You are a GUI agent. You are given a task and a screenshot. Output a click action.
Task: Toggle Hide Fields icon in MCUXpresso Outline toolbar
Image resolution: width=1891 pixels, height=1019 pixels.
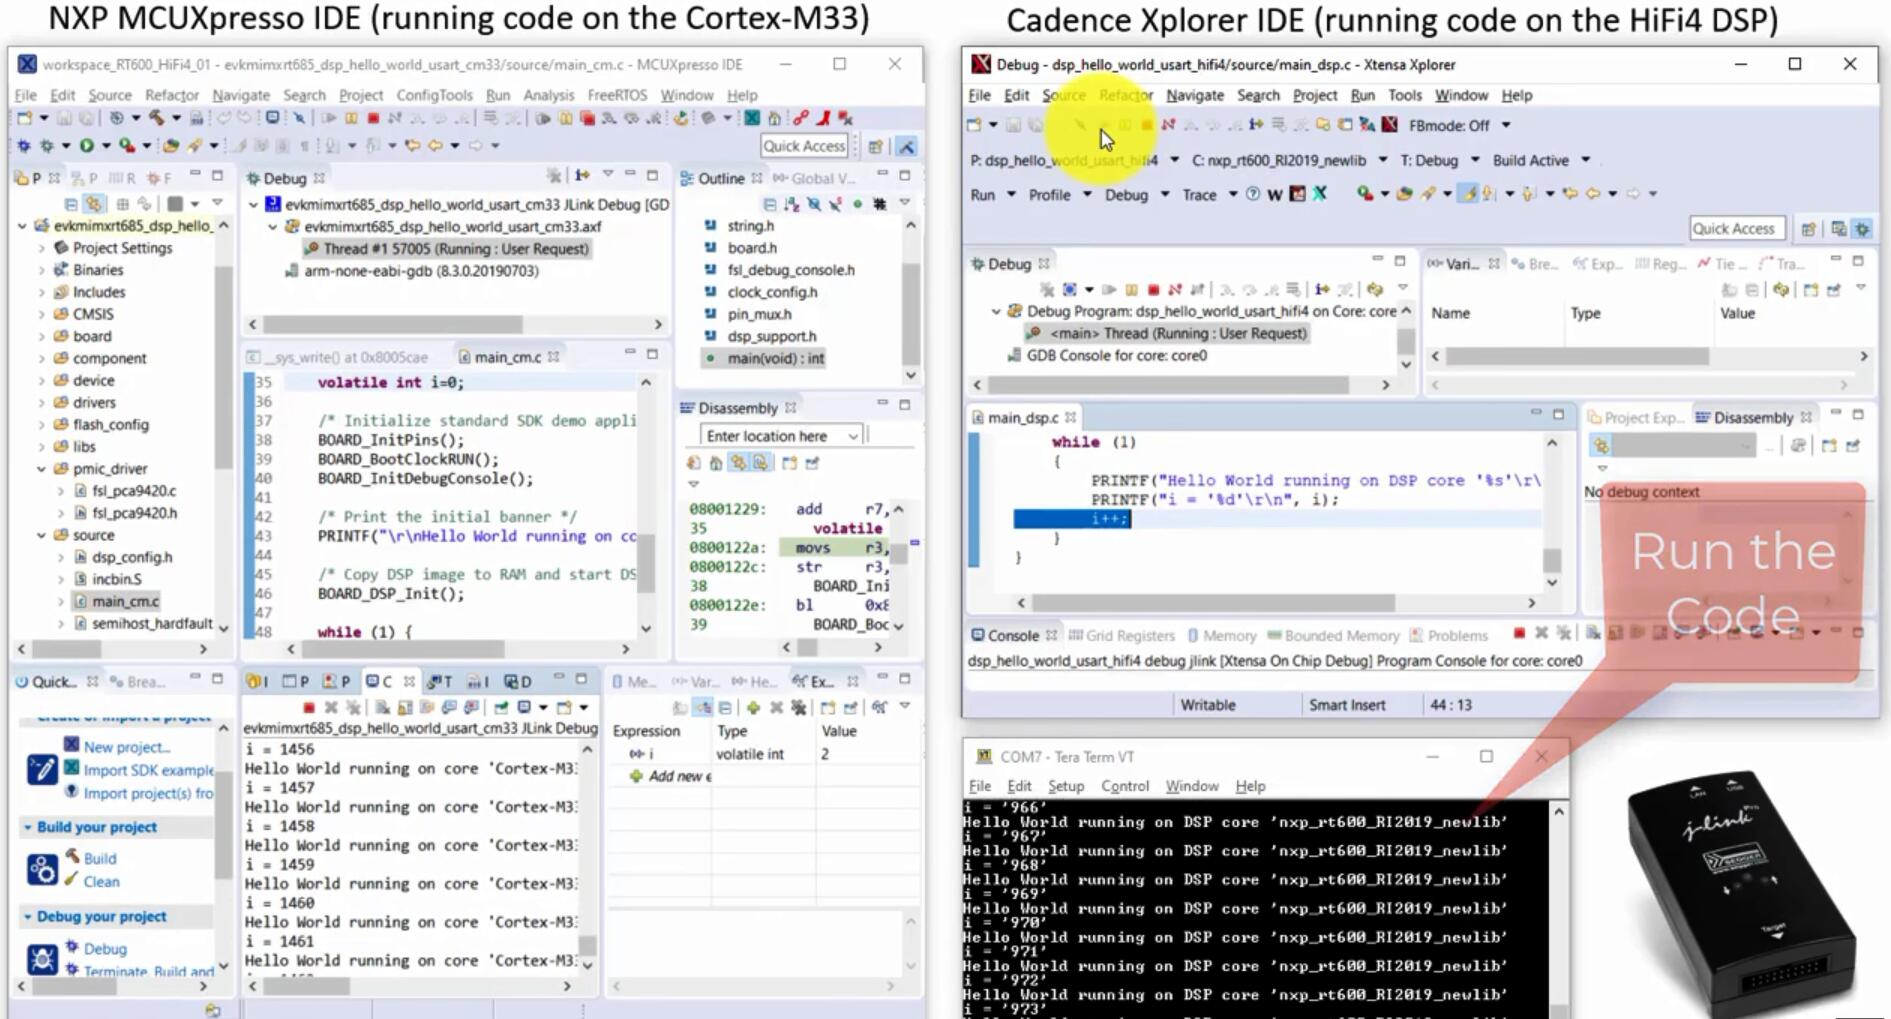point(814,204)
